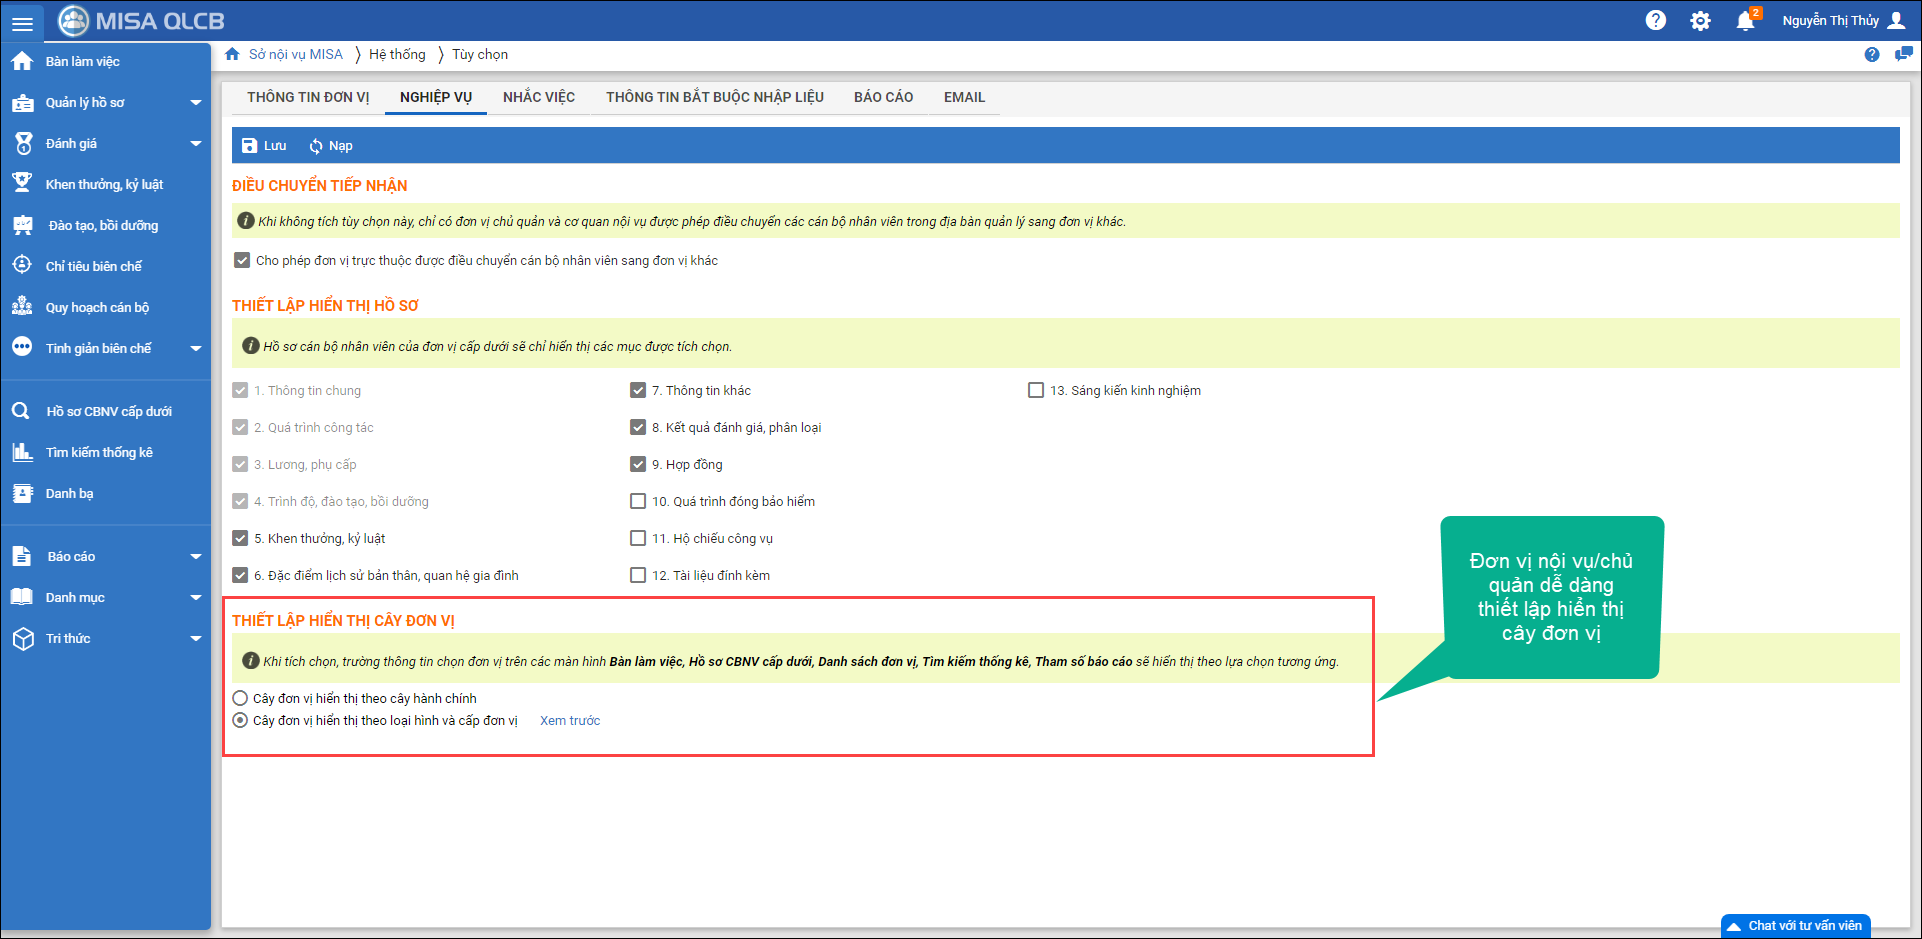The image size is (1922, 939).
Task: Expand the Báo cáo sidebar menu
Action: [196, 557]
